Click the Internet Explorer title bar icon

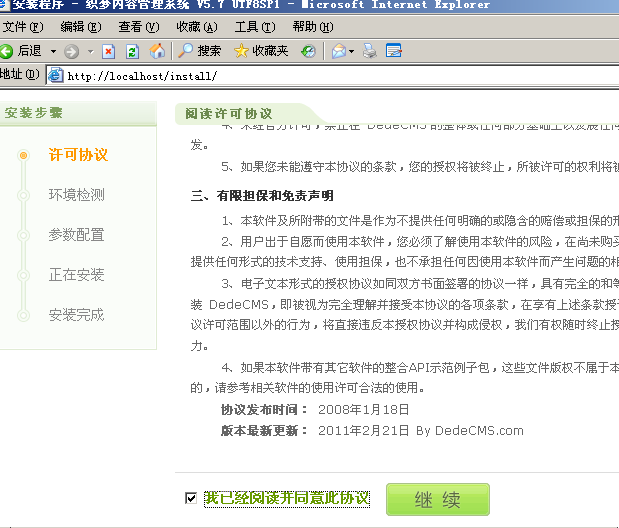[x=4, y=4]
